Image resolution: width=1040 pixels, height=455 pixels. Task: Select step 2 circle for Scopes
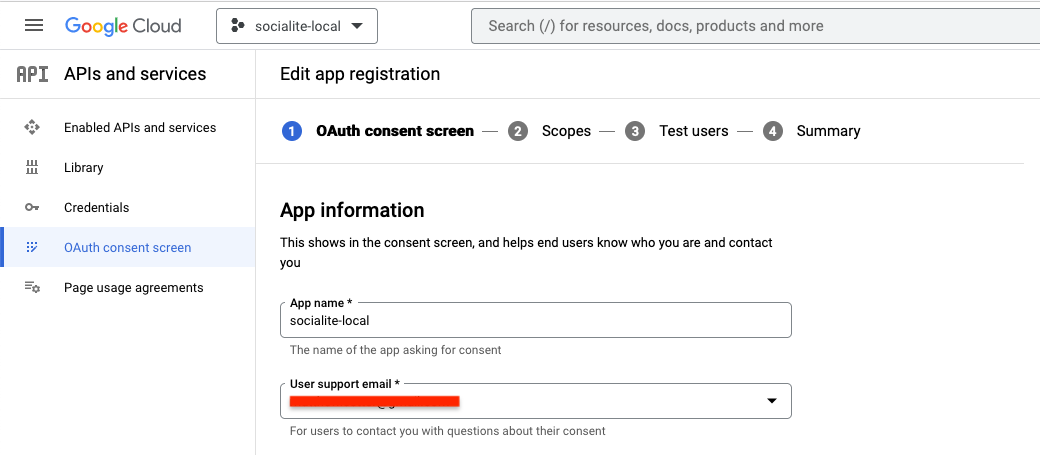518,131
